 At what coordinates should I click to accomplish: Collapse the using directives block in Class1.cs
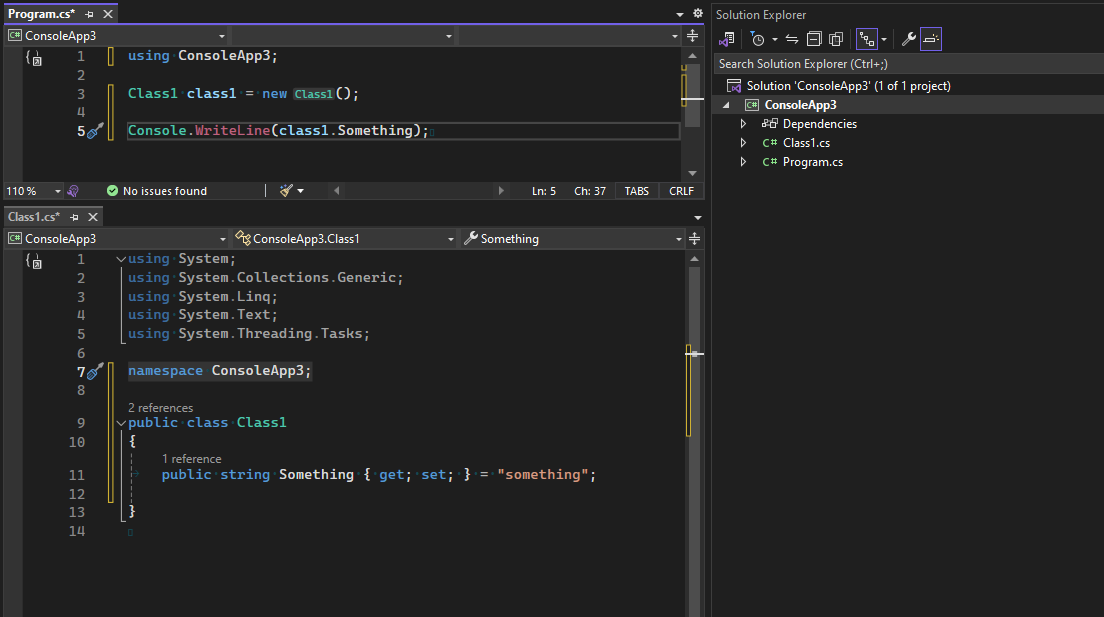point(121,259)
